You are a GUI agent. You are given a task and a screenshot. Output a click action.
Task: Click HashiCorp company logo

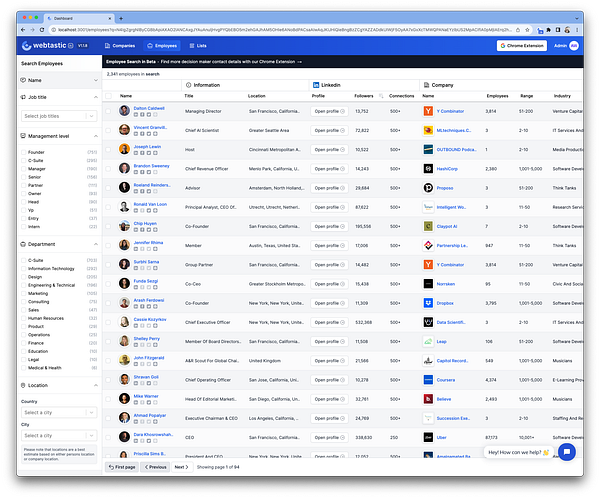click(x=428, y=168)
